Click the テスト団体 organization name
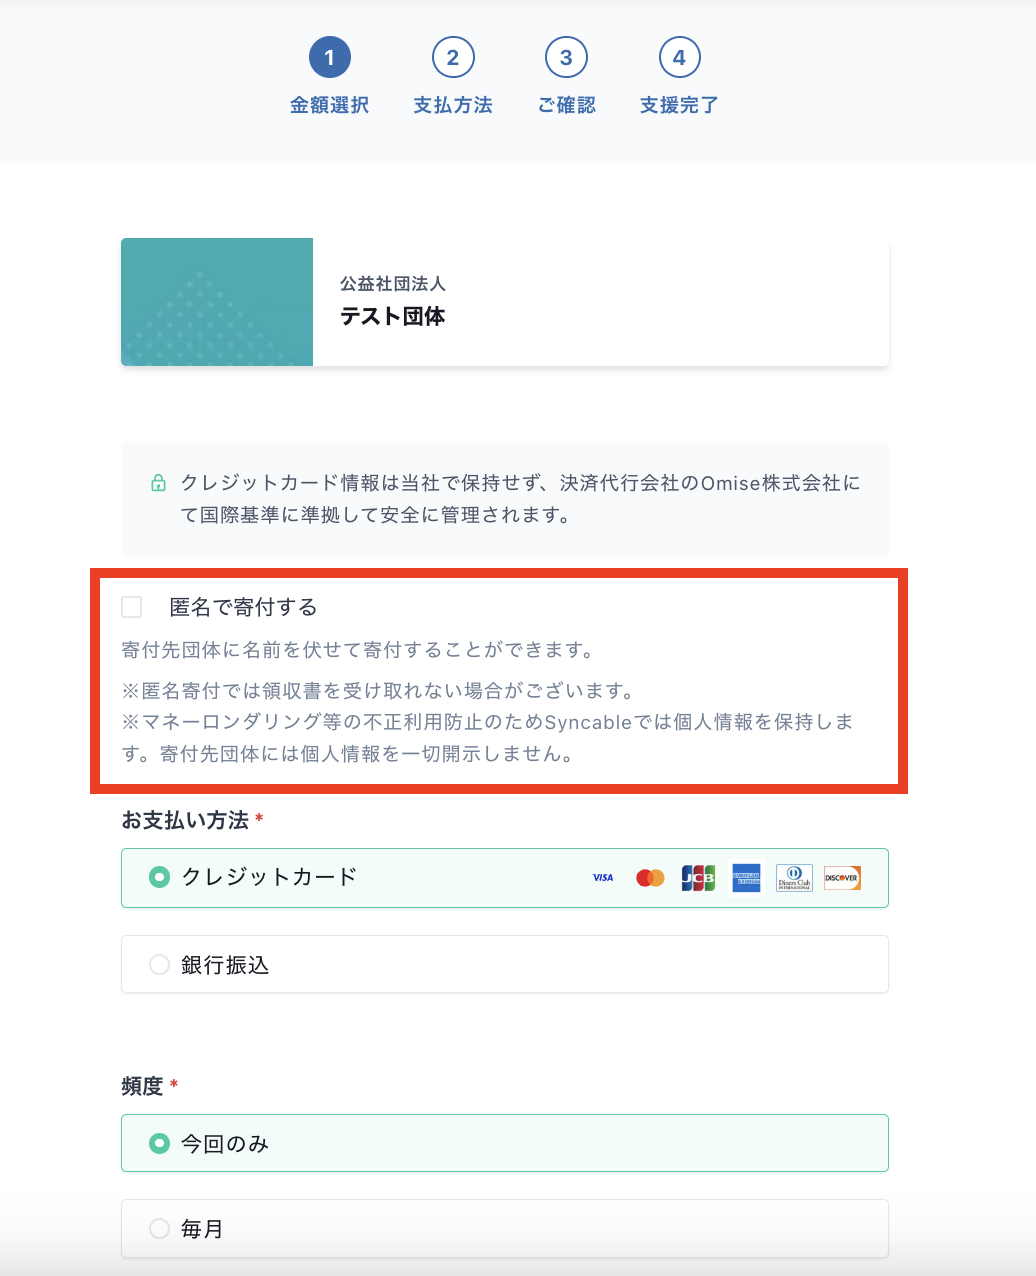 click(391, 316)
